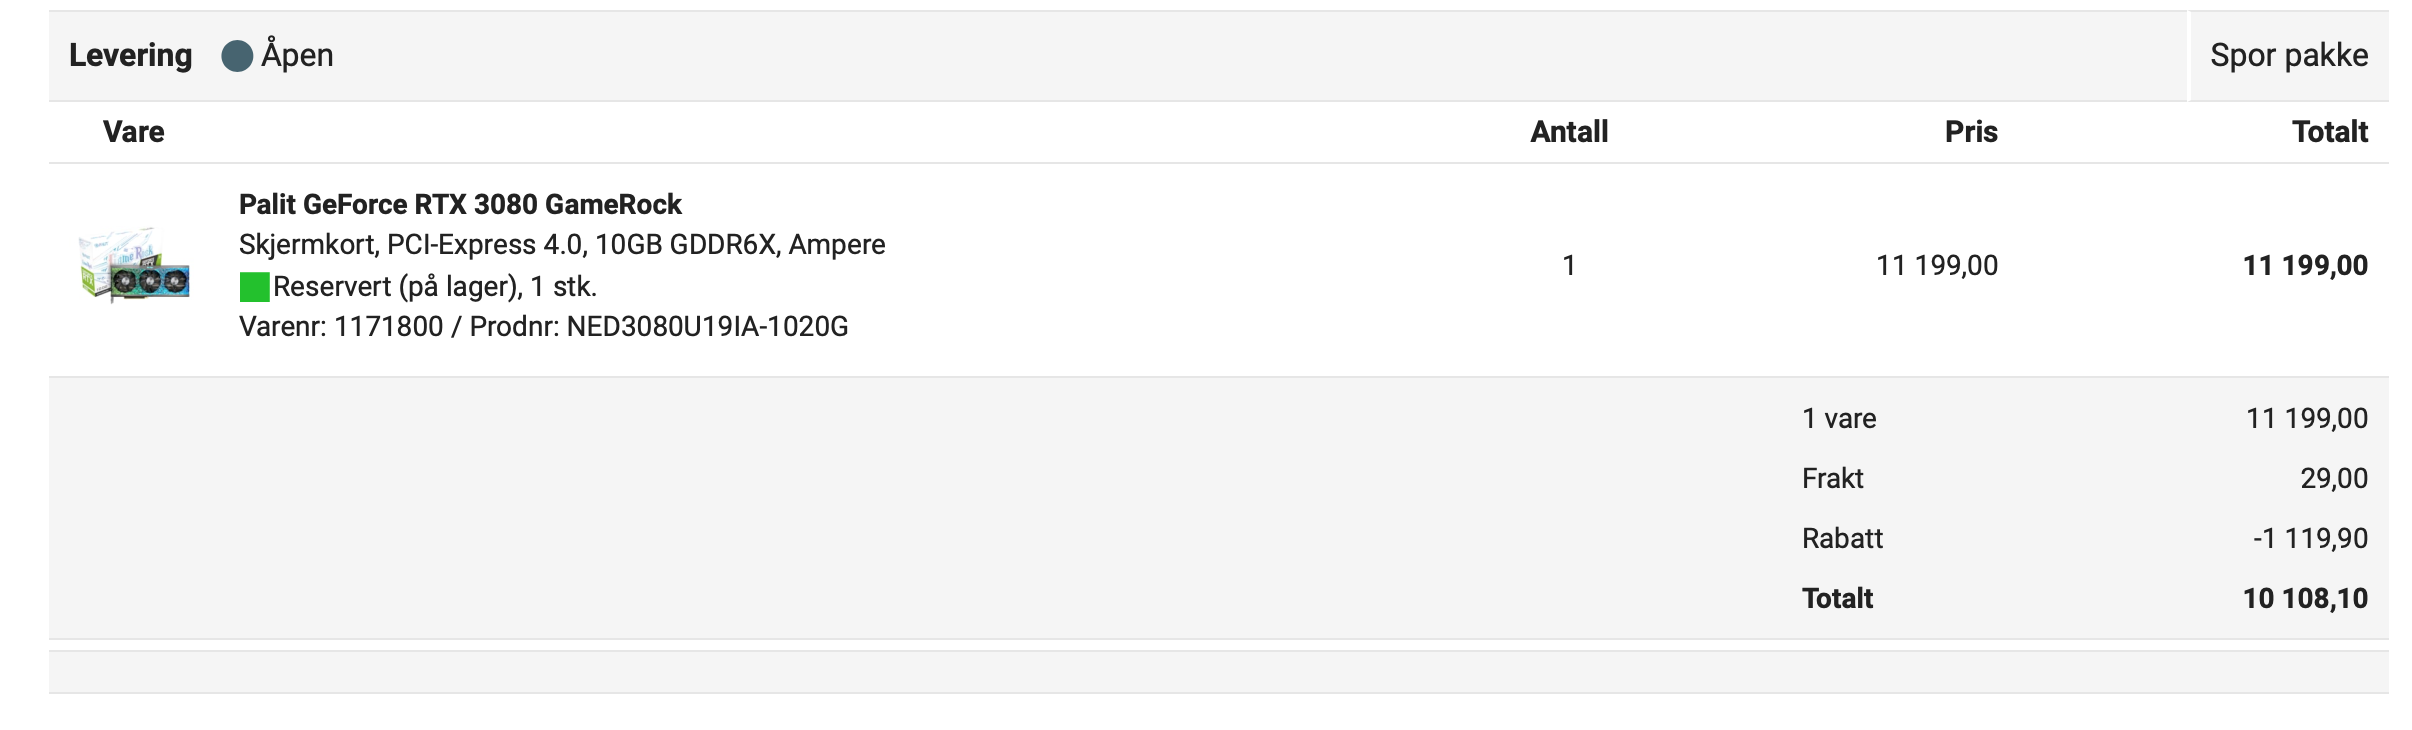Click the Spor pakke tracking button
The image size is (2412, 730).
tap(2288, 56)
